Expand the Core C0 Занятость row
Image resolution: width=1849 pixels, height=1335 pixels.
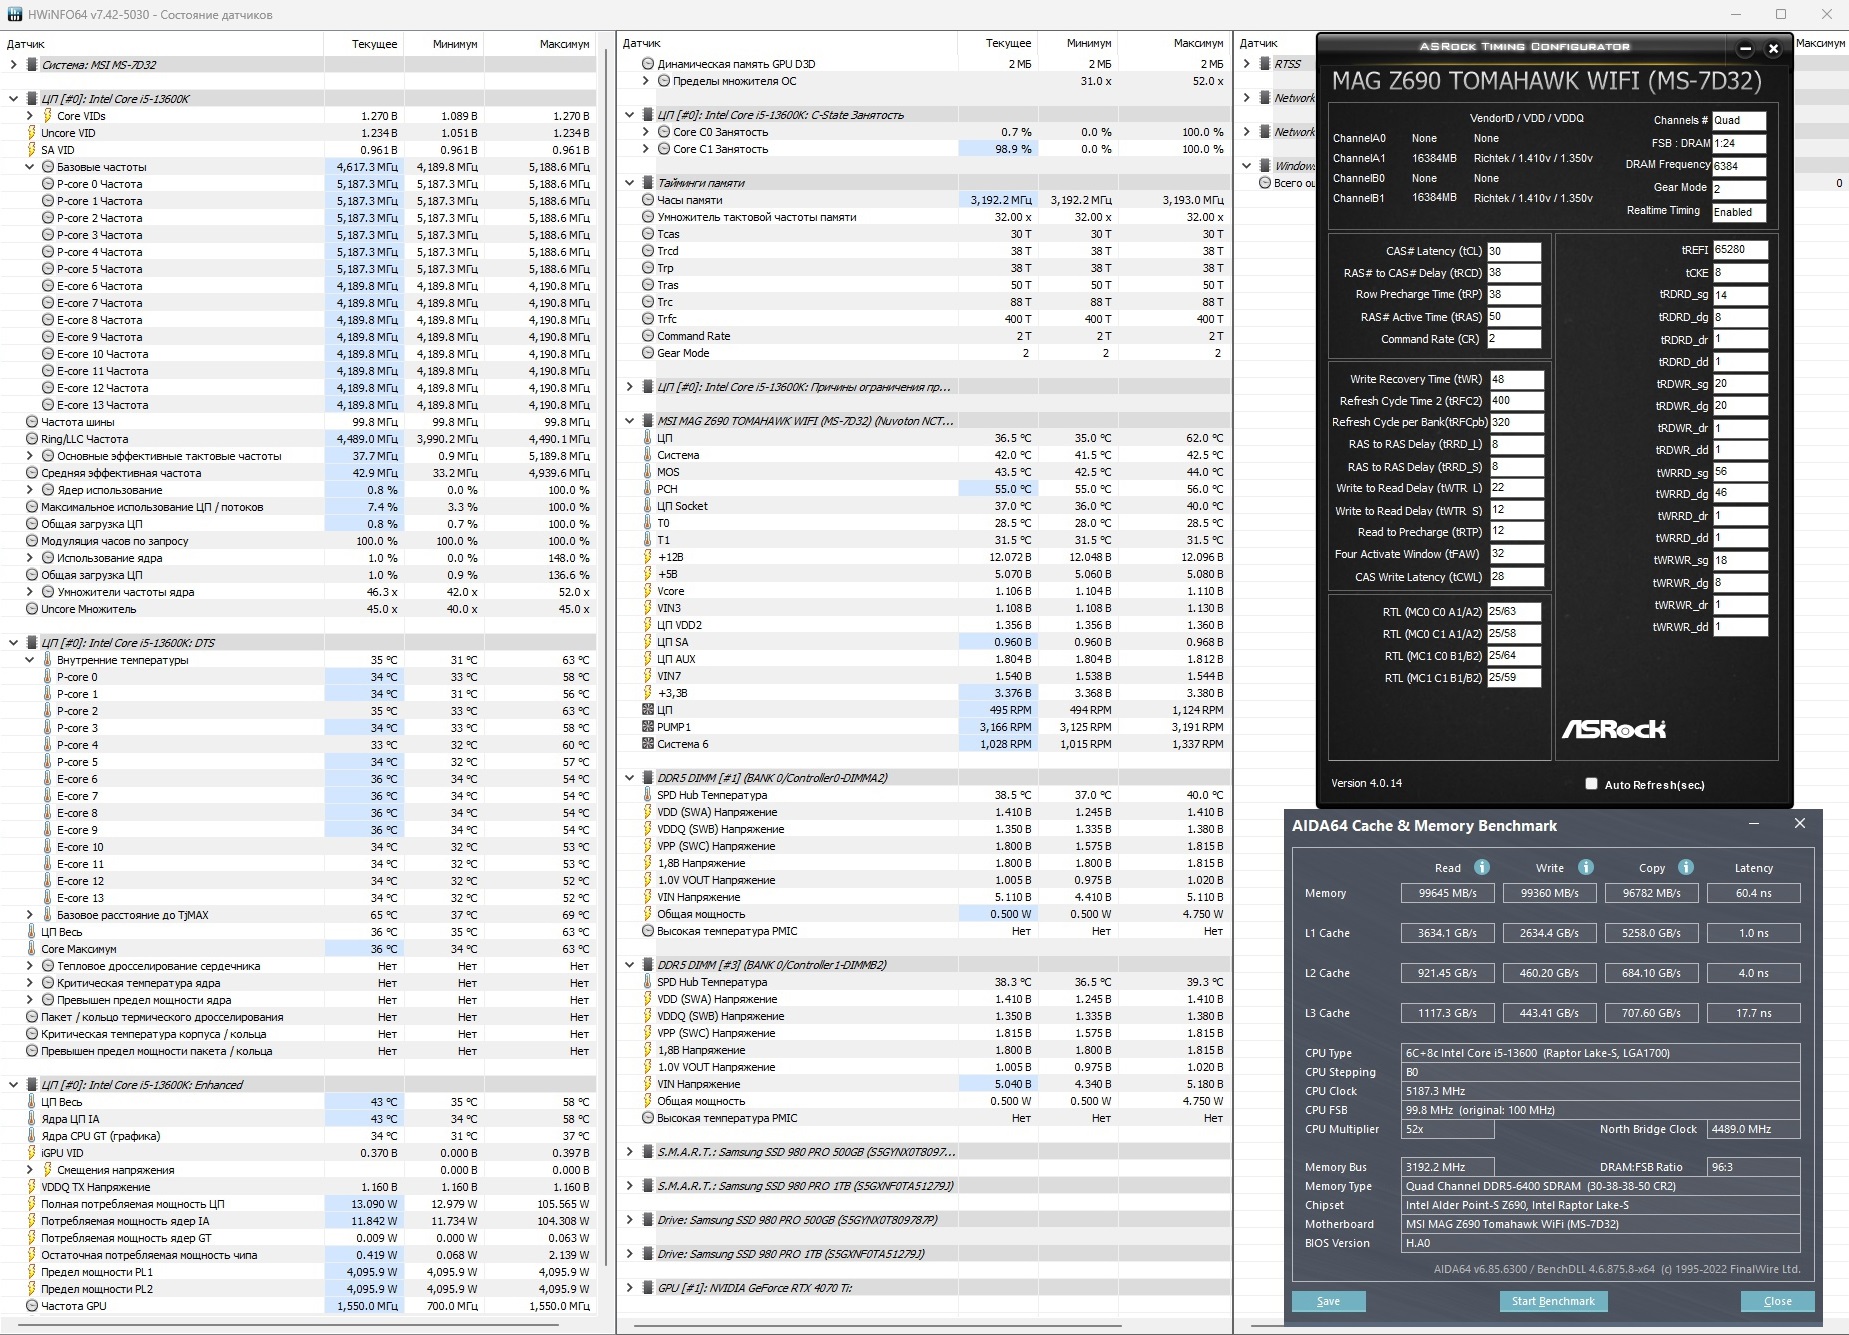click(x=645, y=132)
